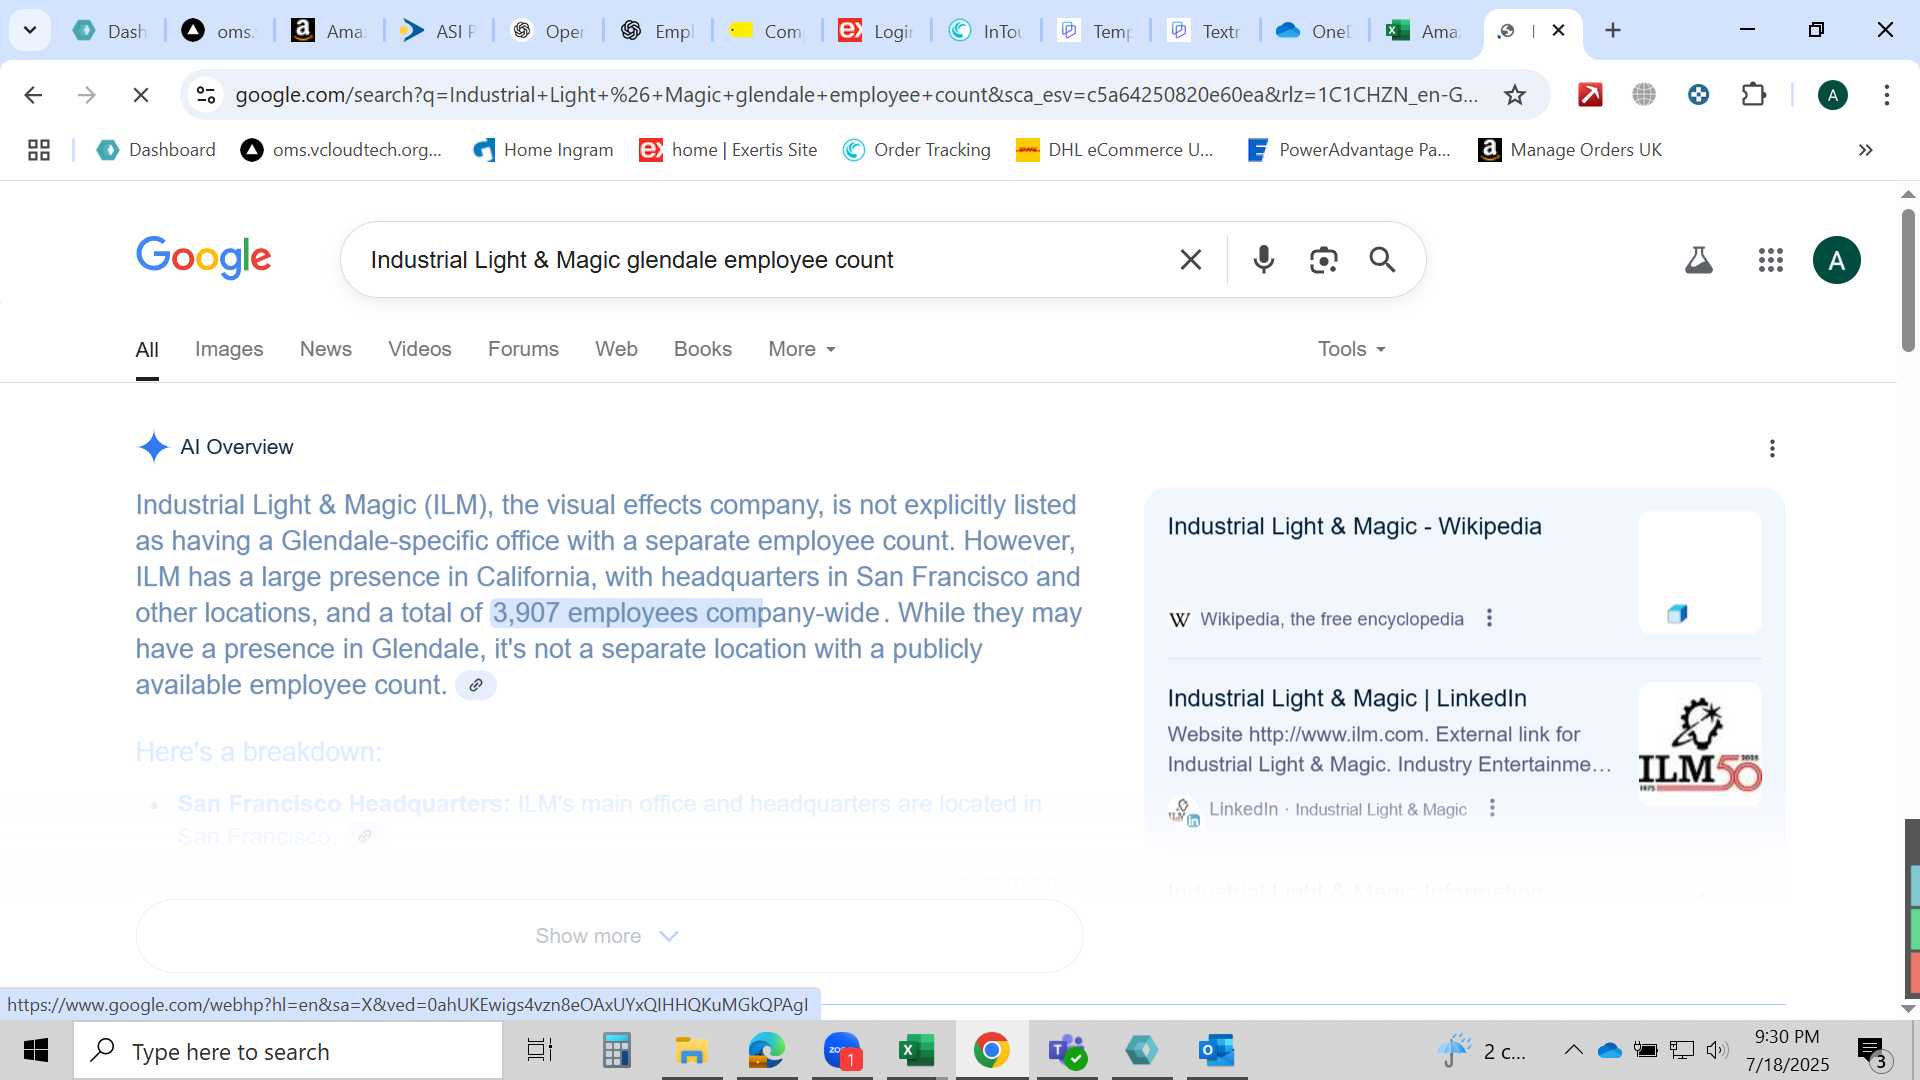The image size is (1920, 1080).
Task: Open Home Ingram bookmark
Action: [x=543, y=150]
